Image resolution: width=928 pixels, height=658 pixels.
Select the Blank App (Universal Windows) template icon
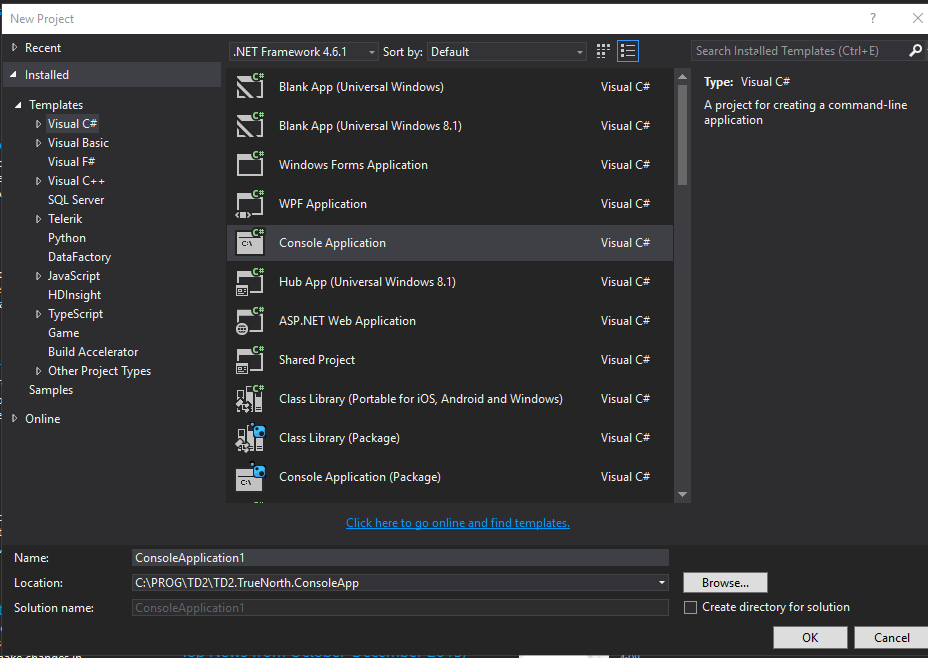point(249,86)
